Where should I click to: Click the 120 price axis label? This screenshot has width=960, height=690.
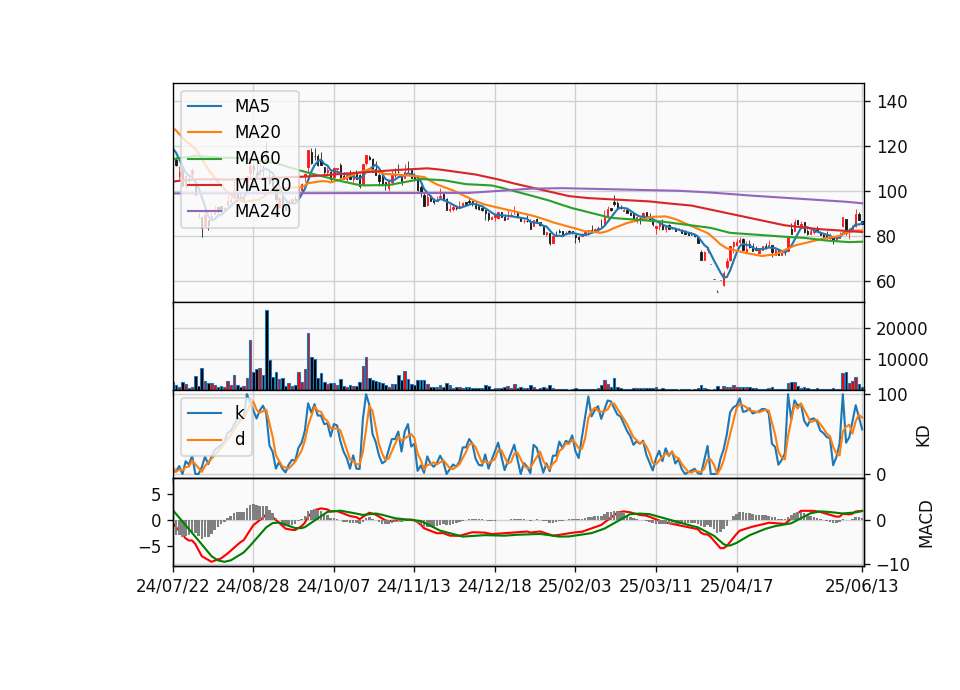click(x=892, y=147)
